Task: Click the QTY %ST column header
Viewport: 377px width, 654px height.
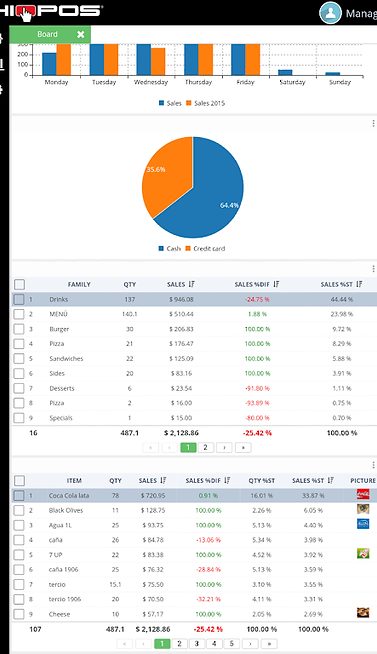Action: click(x=261, y=480)
